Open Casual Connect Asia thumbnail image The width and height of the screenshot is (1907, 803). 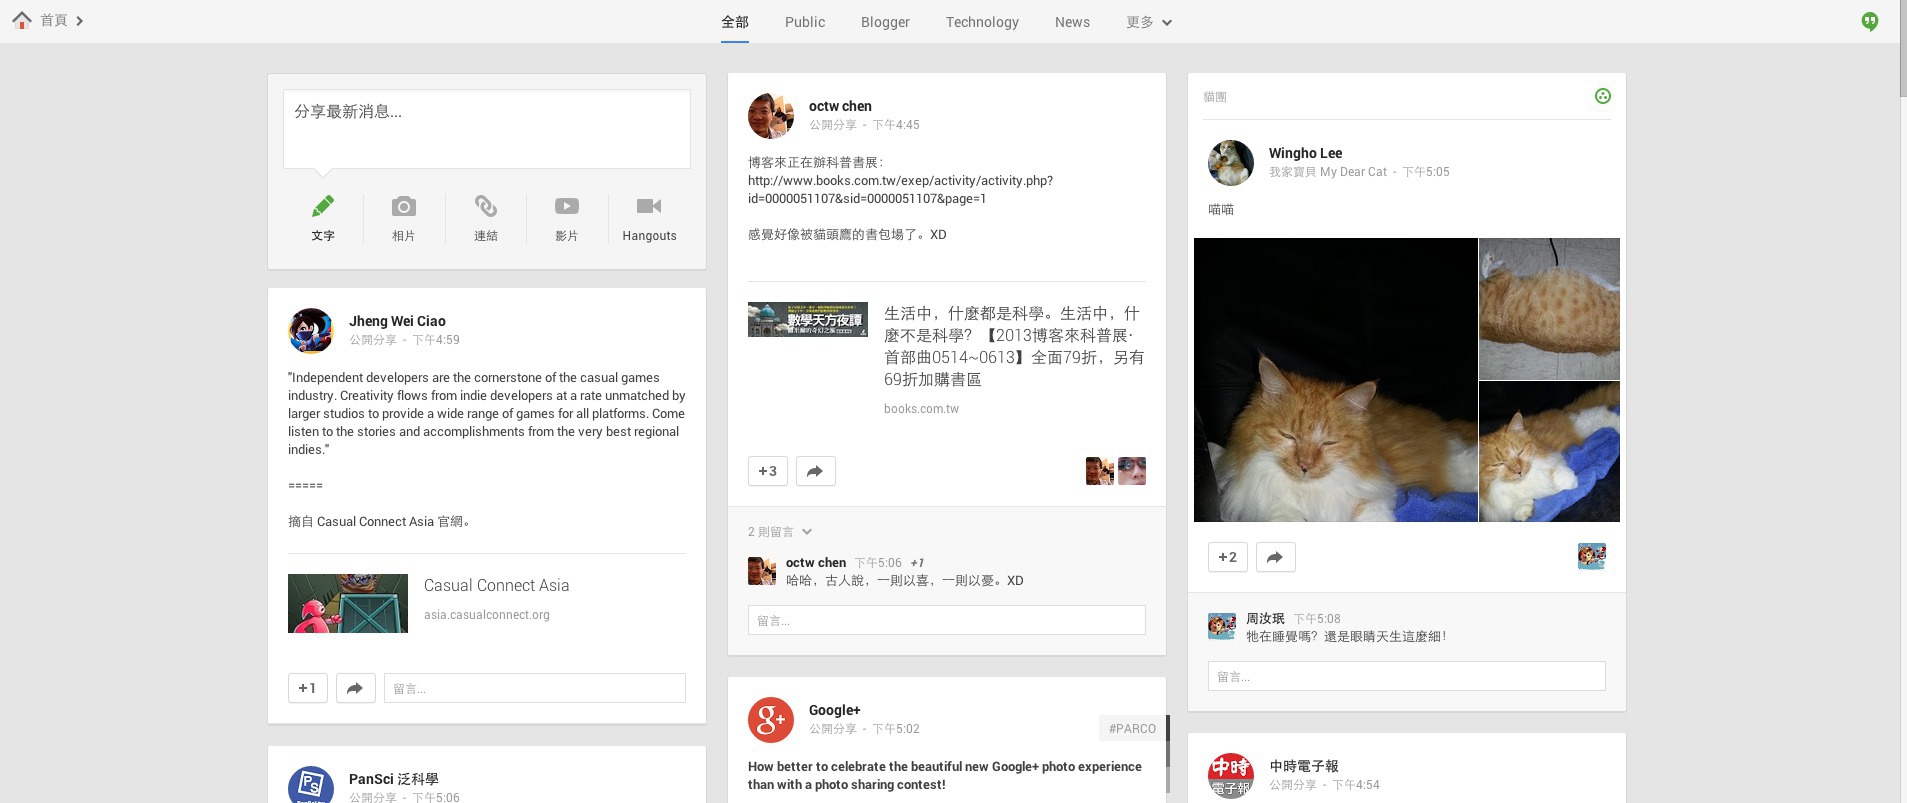click(348, 603)
